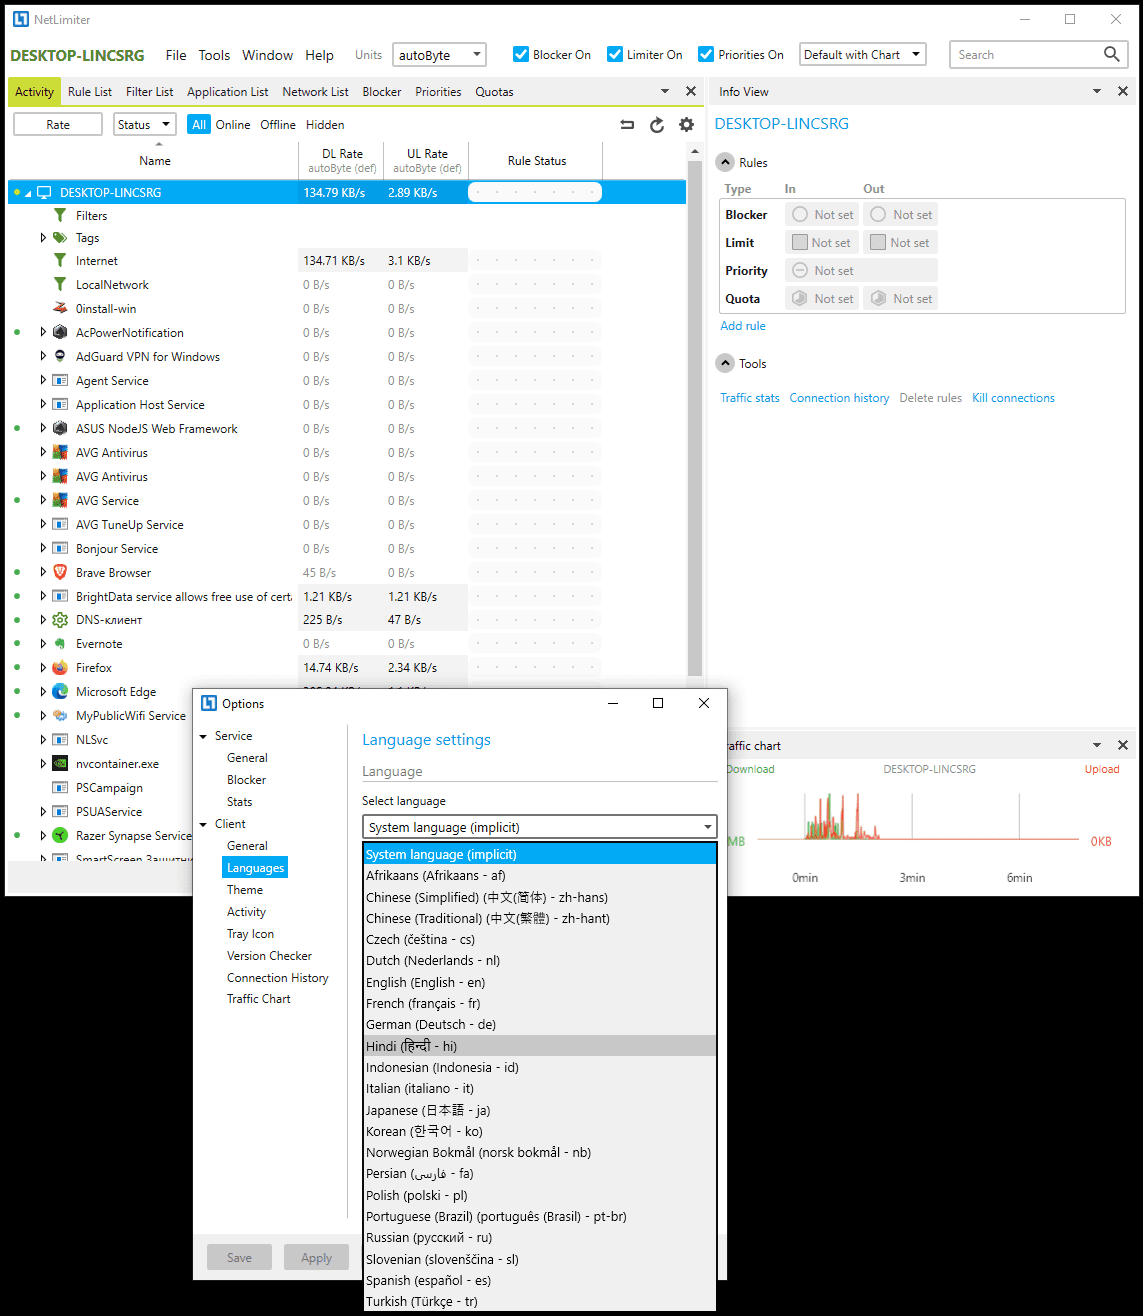Click the AVG Service icon
The width and height of the screenshot is (1143, 1316).
(60, 501)
